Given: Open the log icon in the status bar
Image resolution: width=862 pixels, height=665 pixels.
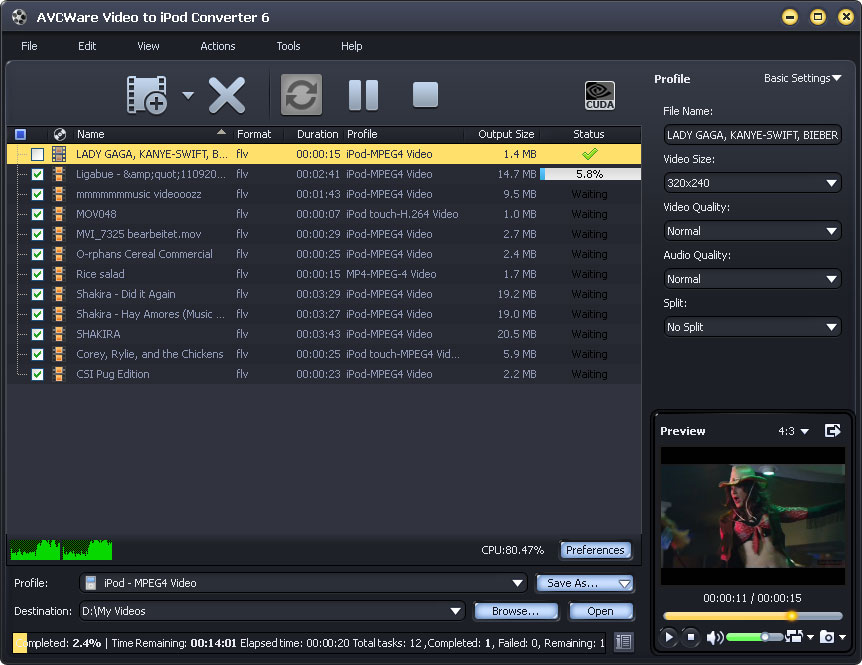Looking at the screenshot, I should coord(624,643).
